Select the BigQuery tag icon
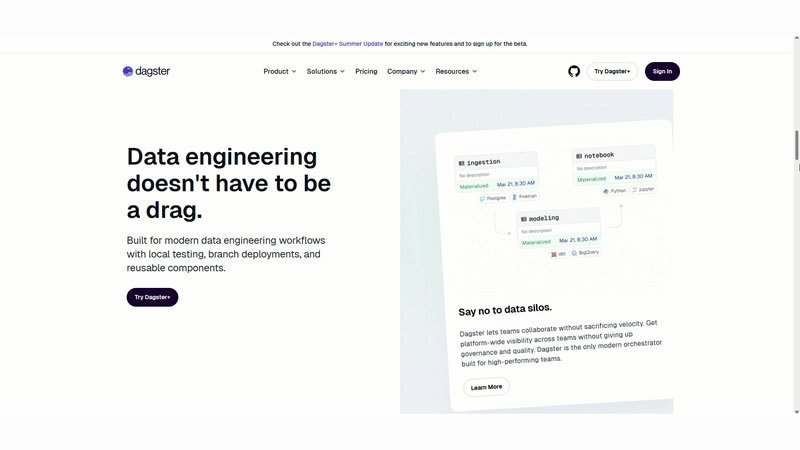Image resolution: width=800 pixels, height=450 pixels. point(574,253)
